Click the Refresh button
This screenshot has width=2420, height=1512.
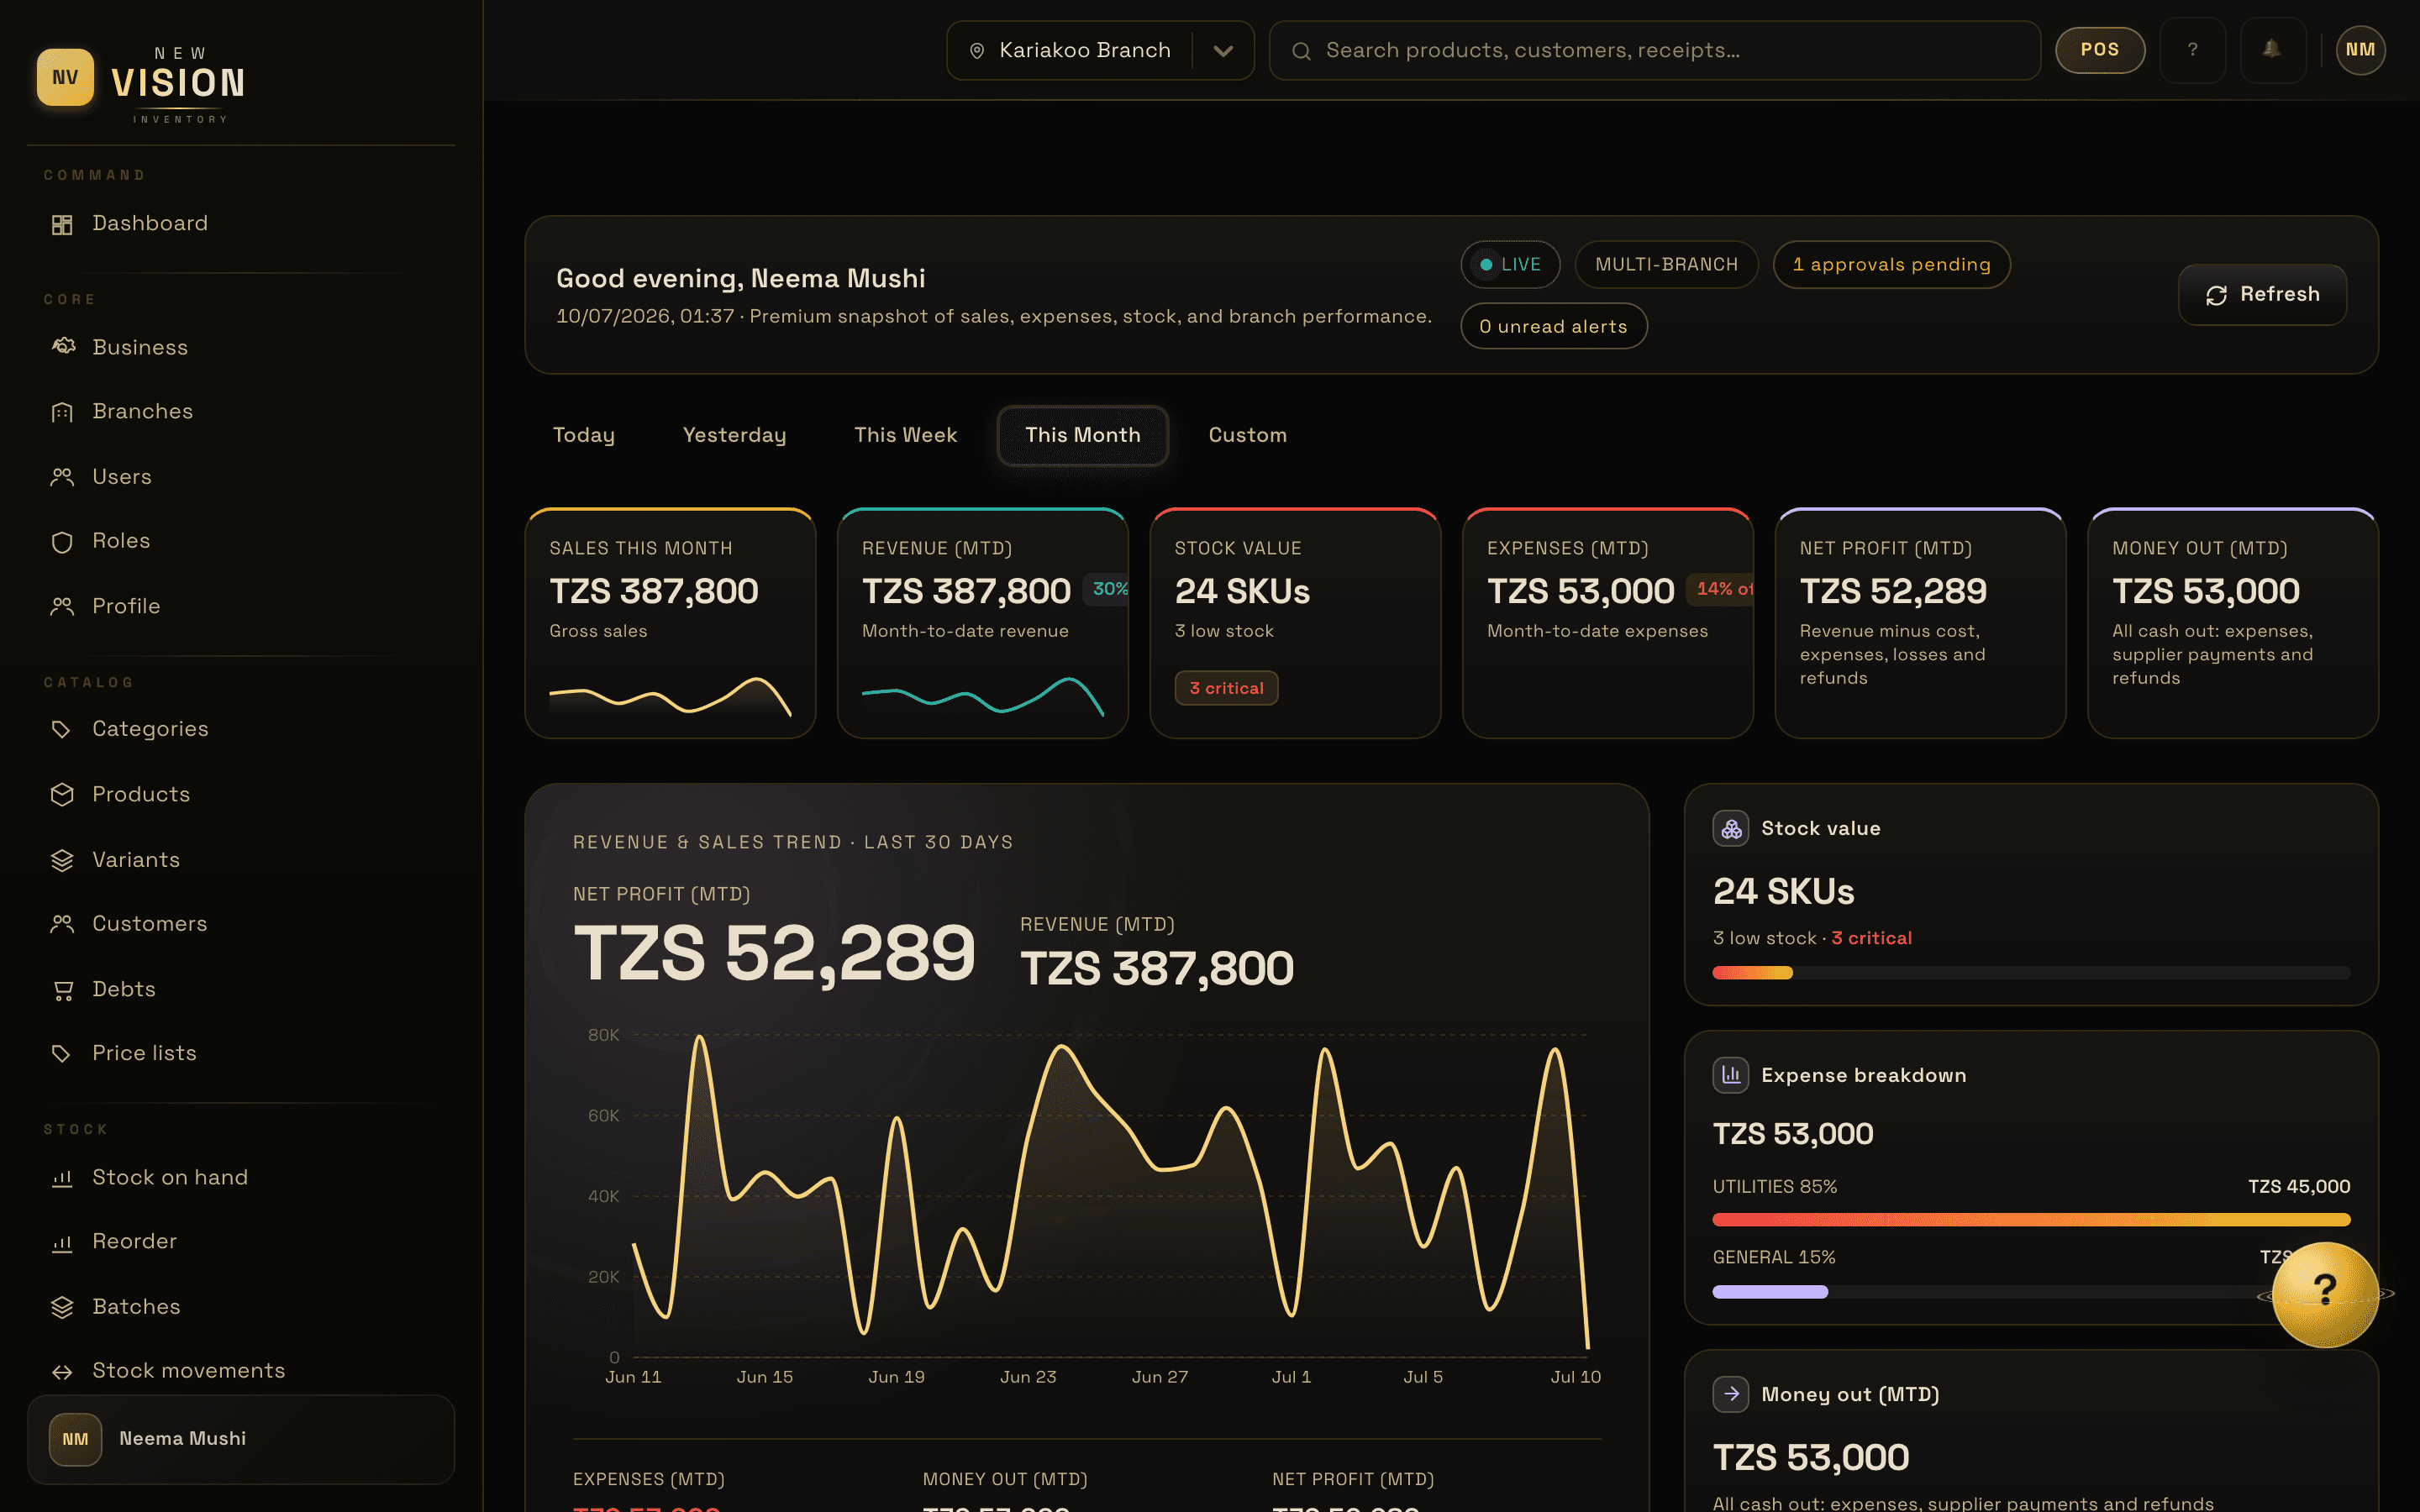2262,294
